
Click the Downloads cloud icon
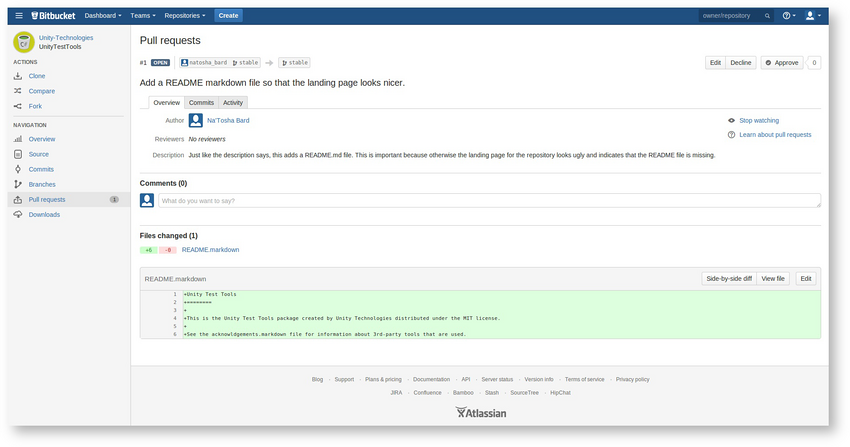[x=18, y=215]
